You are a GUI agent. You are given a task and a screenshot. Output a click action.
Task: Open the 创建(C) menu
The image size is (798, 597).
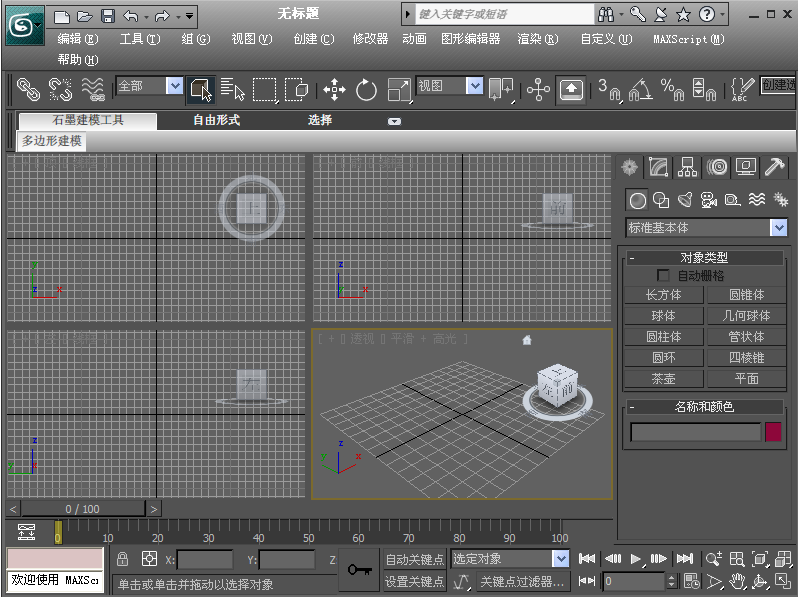point(314,39)
